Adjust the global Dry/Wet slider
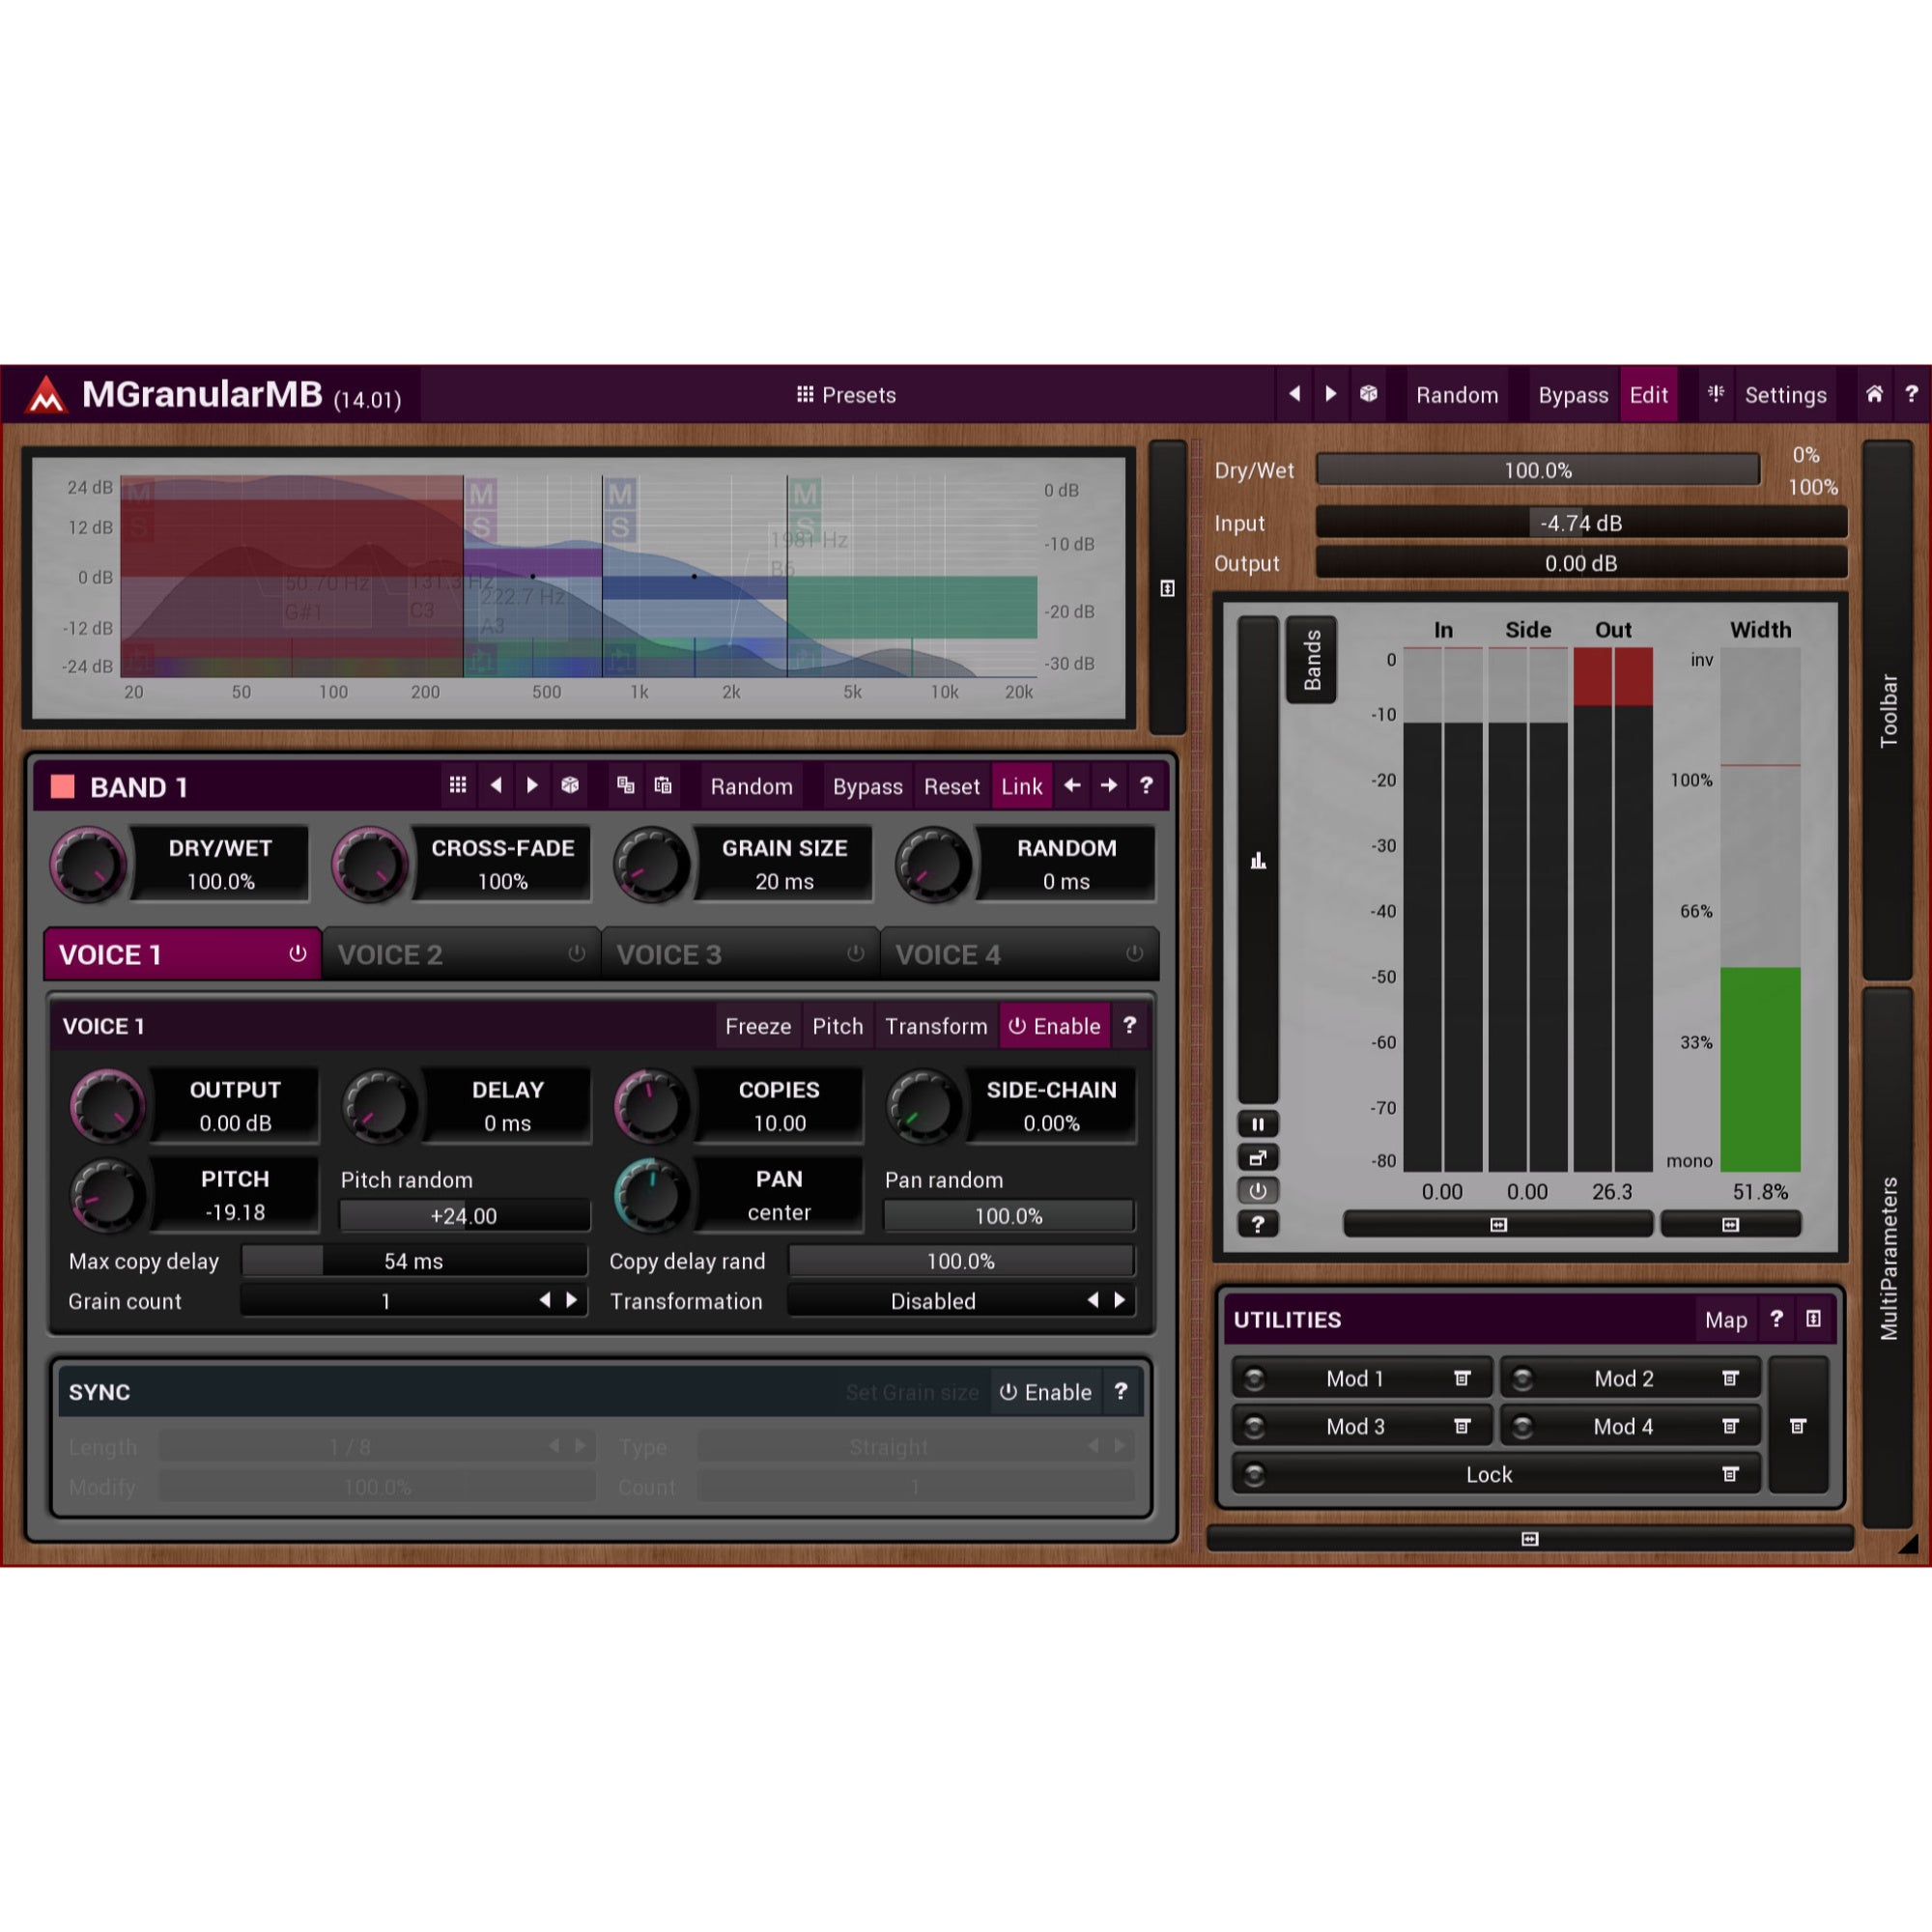Viewport: 1932px width, 1932px height. 1538,470
